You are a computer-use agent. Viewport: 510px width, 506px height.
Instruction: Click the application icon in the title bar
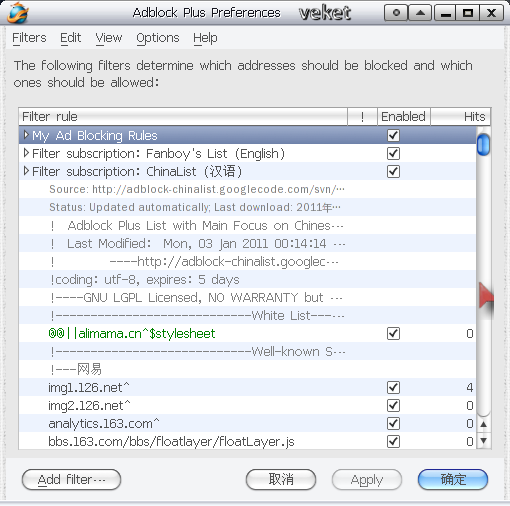pyautogui.click(x=18, y=13)
